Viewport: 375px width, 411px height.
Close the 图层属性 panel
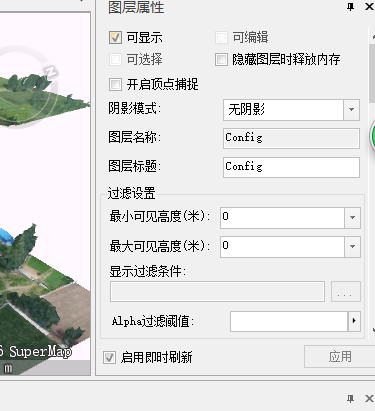coord(369,7)
